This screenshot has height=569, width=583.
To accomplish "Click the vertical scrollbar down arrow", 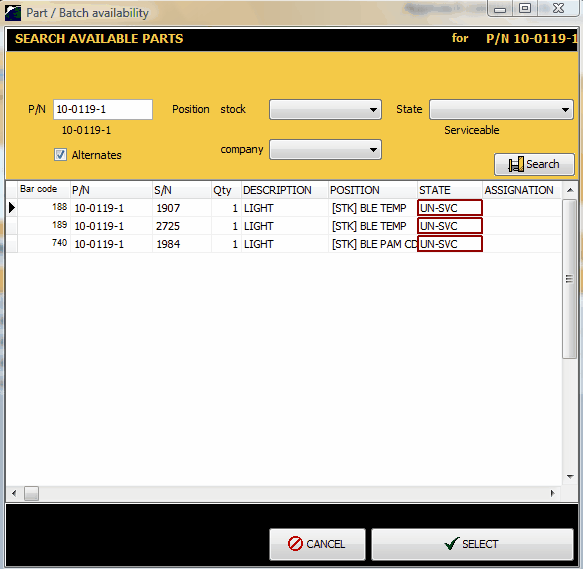I will point(570,476).
